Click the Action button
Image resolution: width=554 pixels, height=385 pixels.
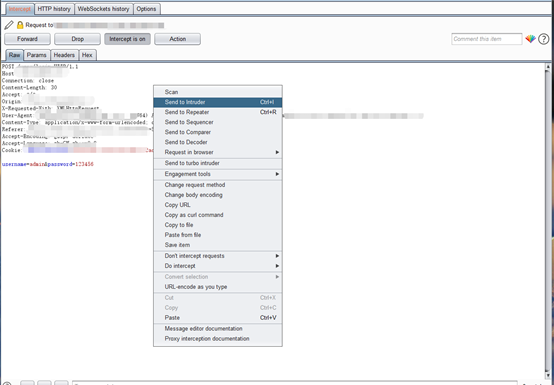pos(177,39)
